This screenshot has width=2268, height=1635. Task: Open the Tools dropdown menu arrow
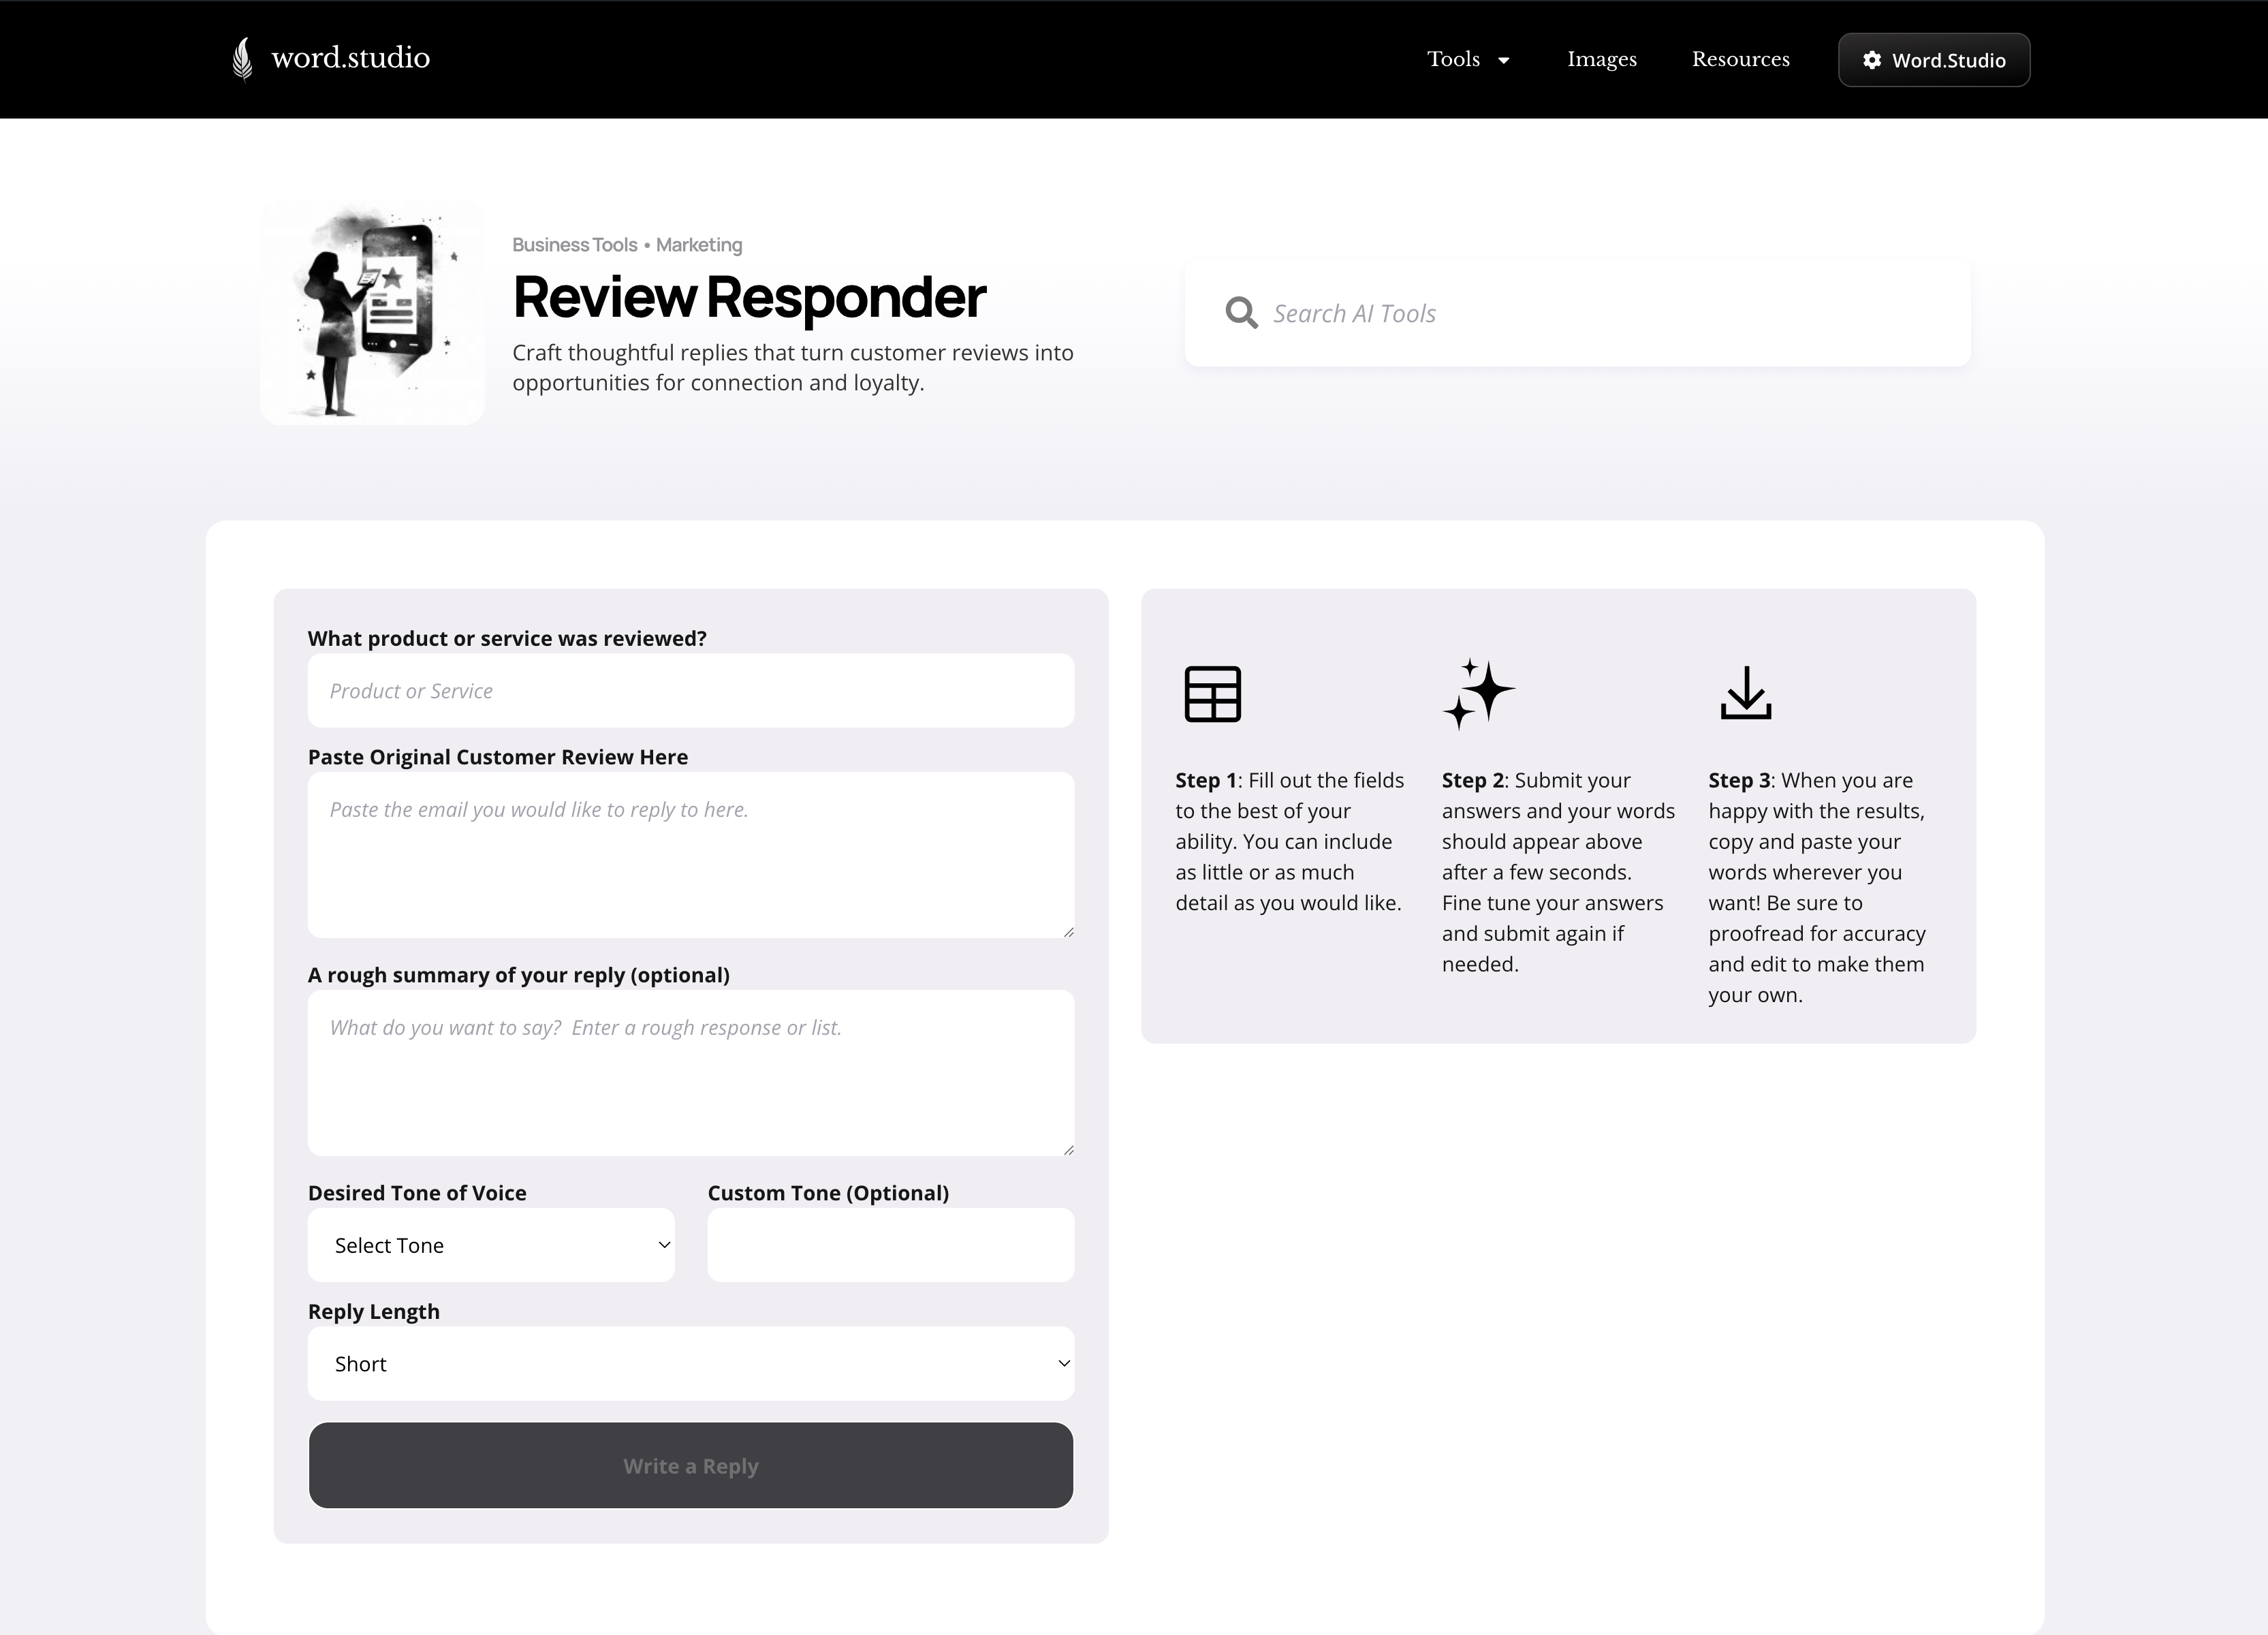point(1503,60)
